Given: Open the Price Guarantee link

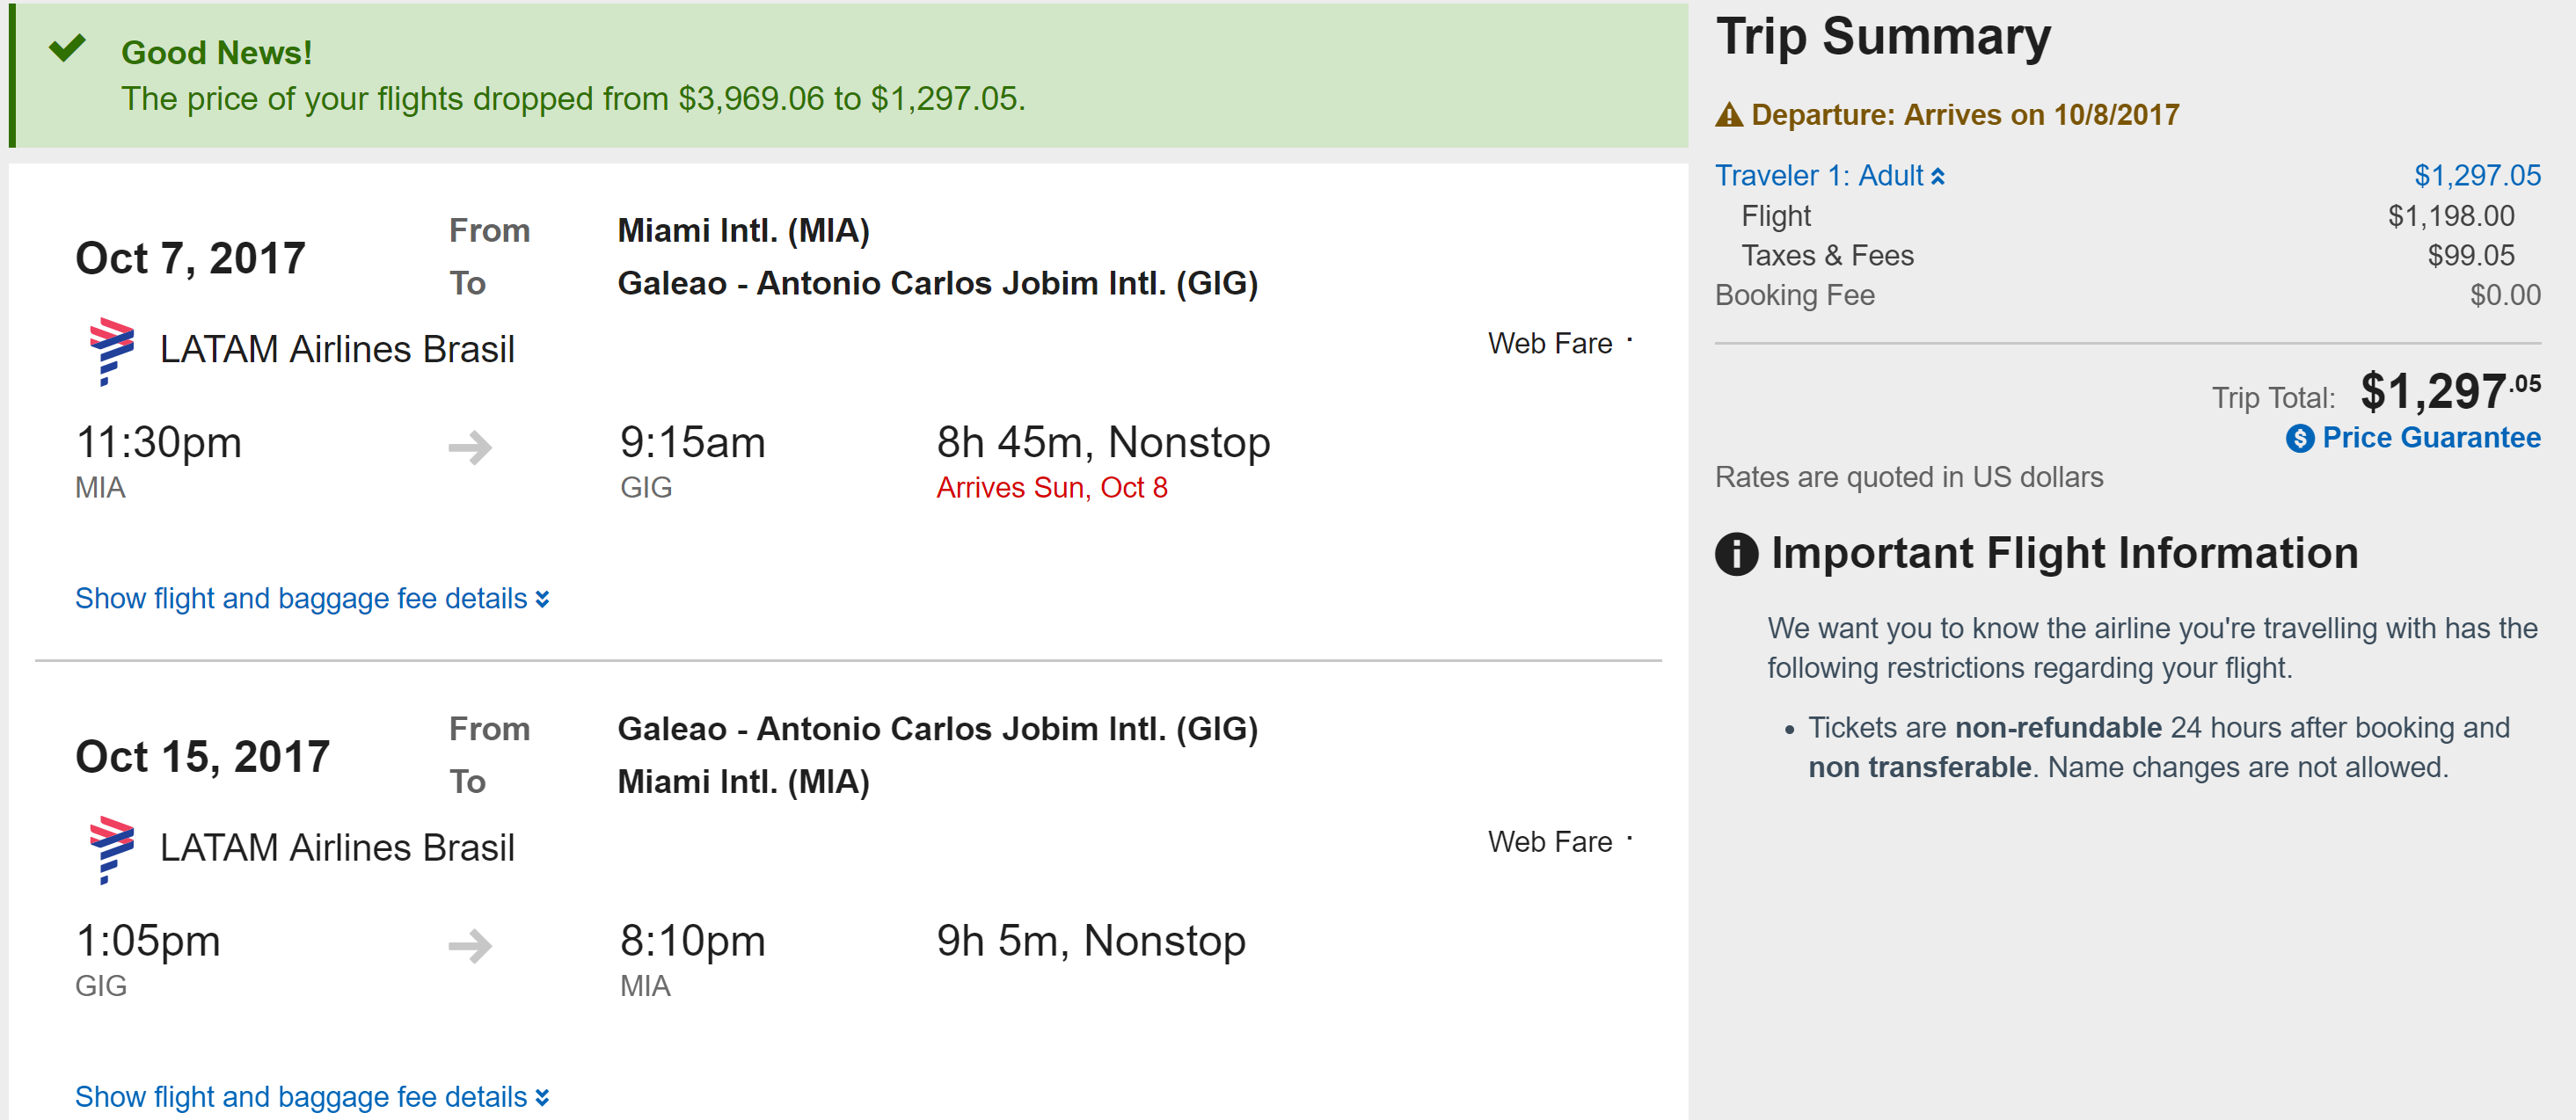Looking at the screenshot, I should click(2430, 438).
